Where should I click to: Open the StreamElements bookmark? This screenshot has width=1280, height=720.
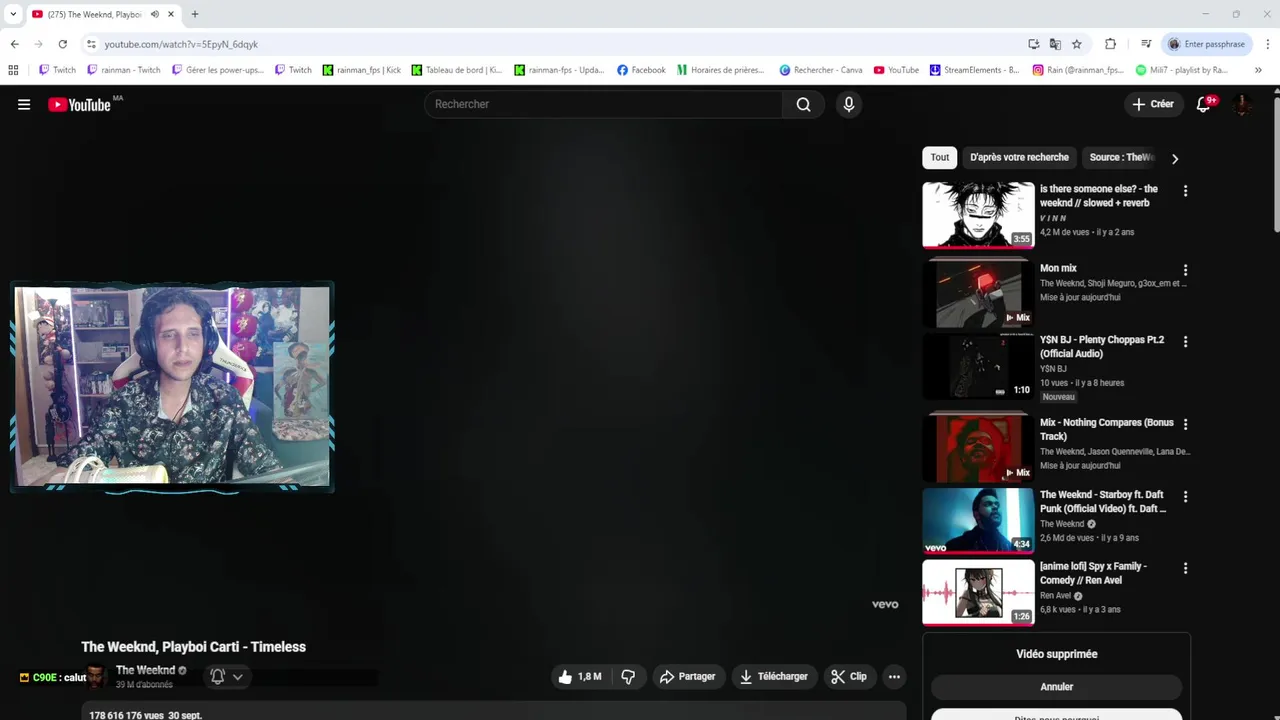[x=974, y=70]
